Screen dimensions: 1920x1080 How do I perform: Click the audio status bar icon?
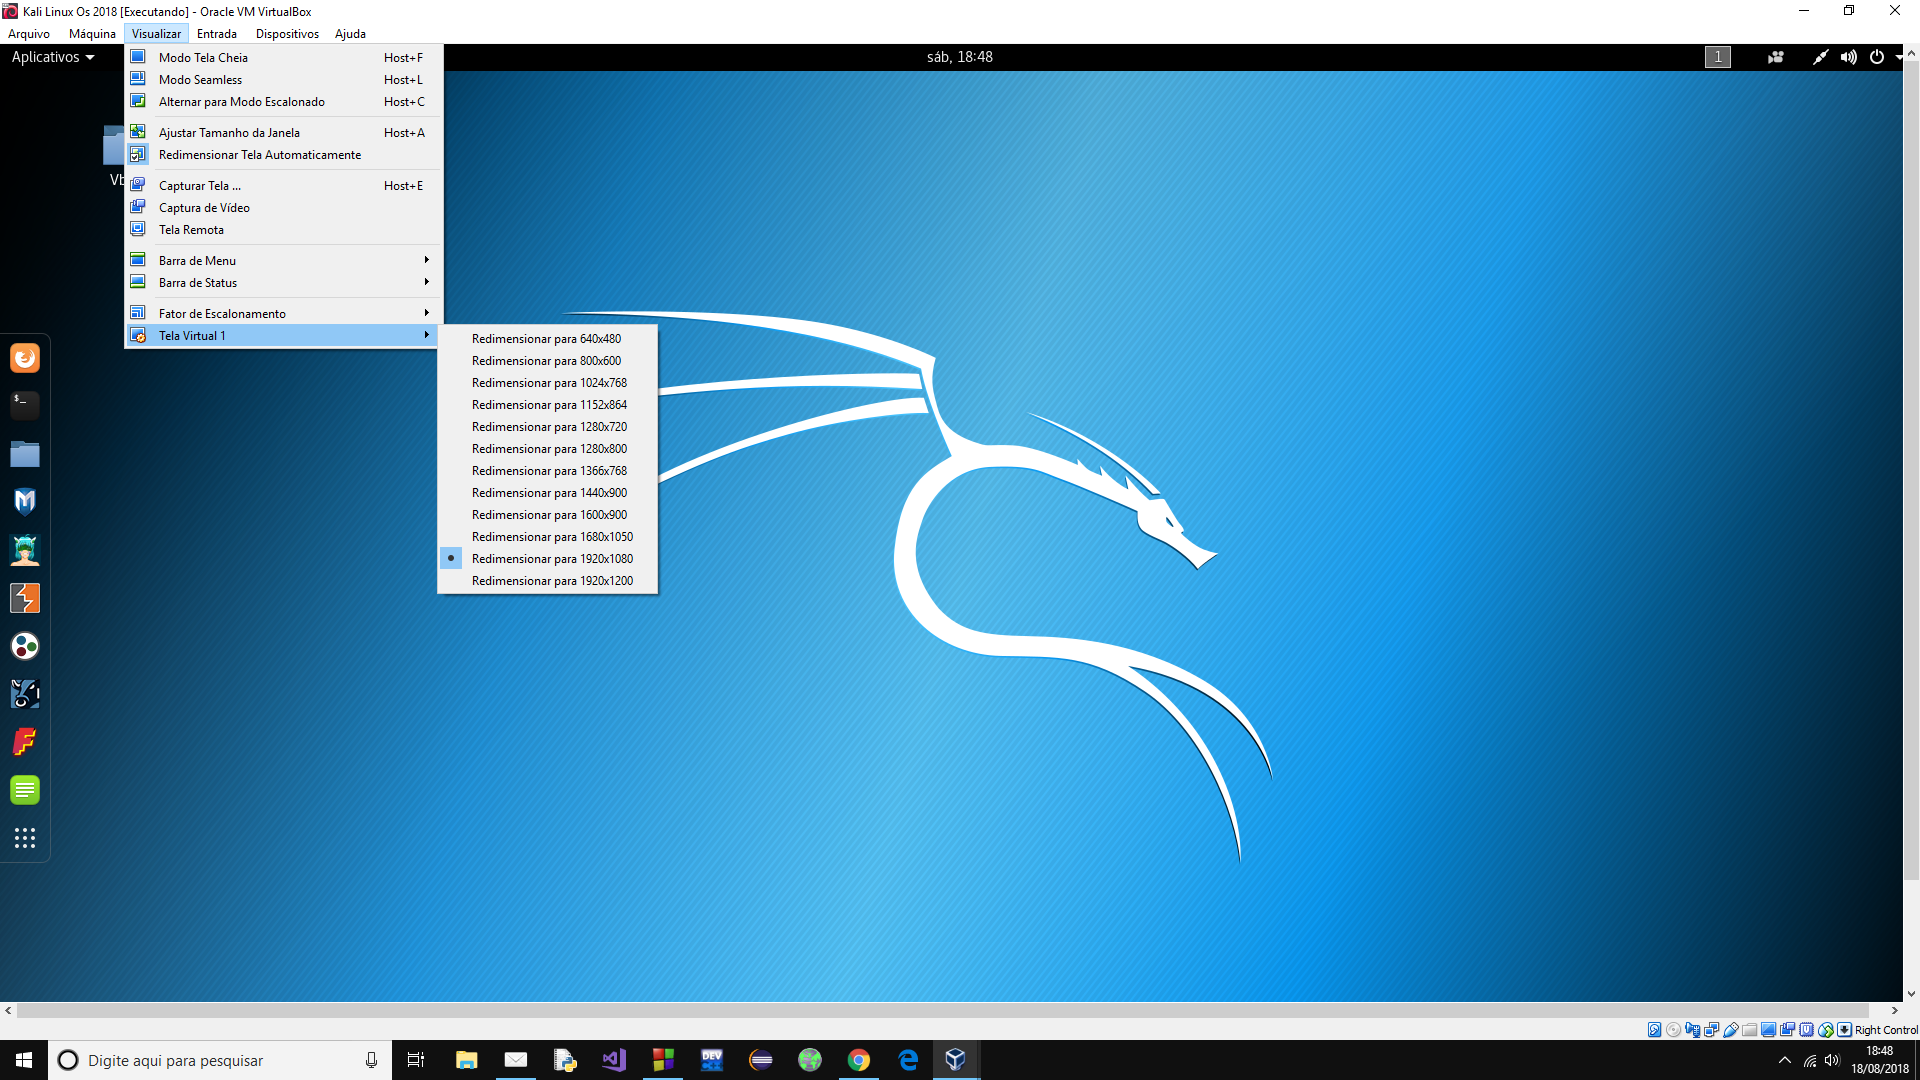(1693, 1030)
